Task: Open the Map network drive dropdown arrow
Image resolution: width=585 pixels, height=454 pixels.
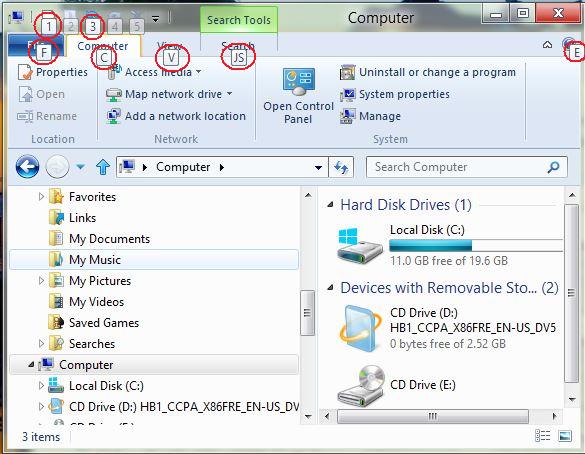Action: (x=229, y=94)
